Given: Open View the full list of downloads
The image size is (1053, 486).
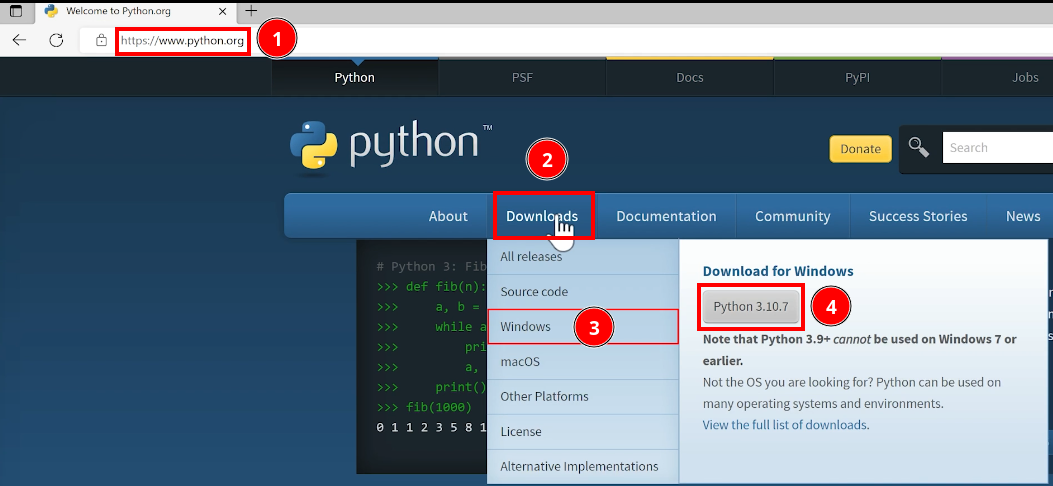Looking at the screenshot, I should (785, 425).
